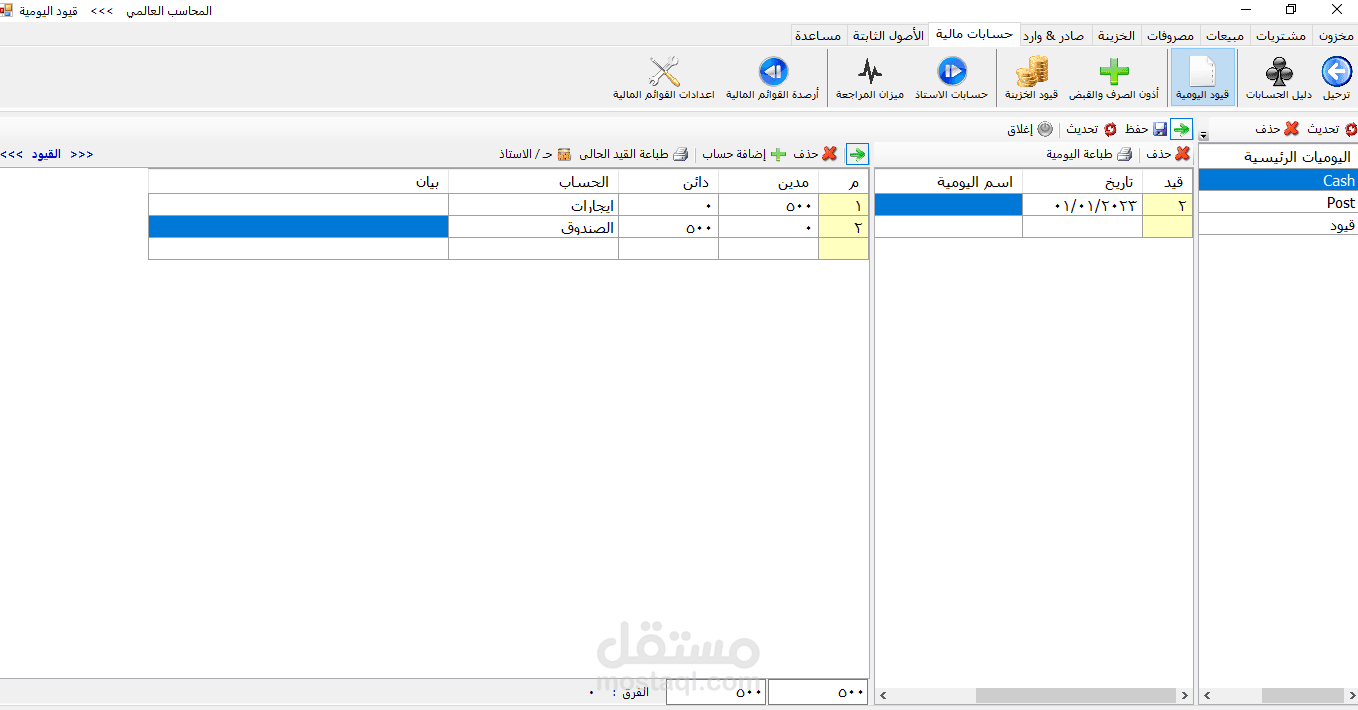Open دليل الحسابات chart of accounts
Image resolution: width=1358 pixels, height=710 pixels.
coord(1278,77)
